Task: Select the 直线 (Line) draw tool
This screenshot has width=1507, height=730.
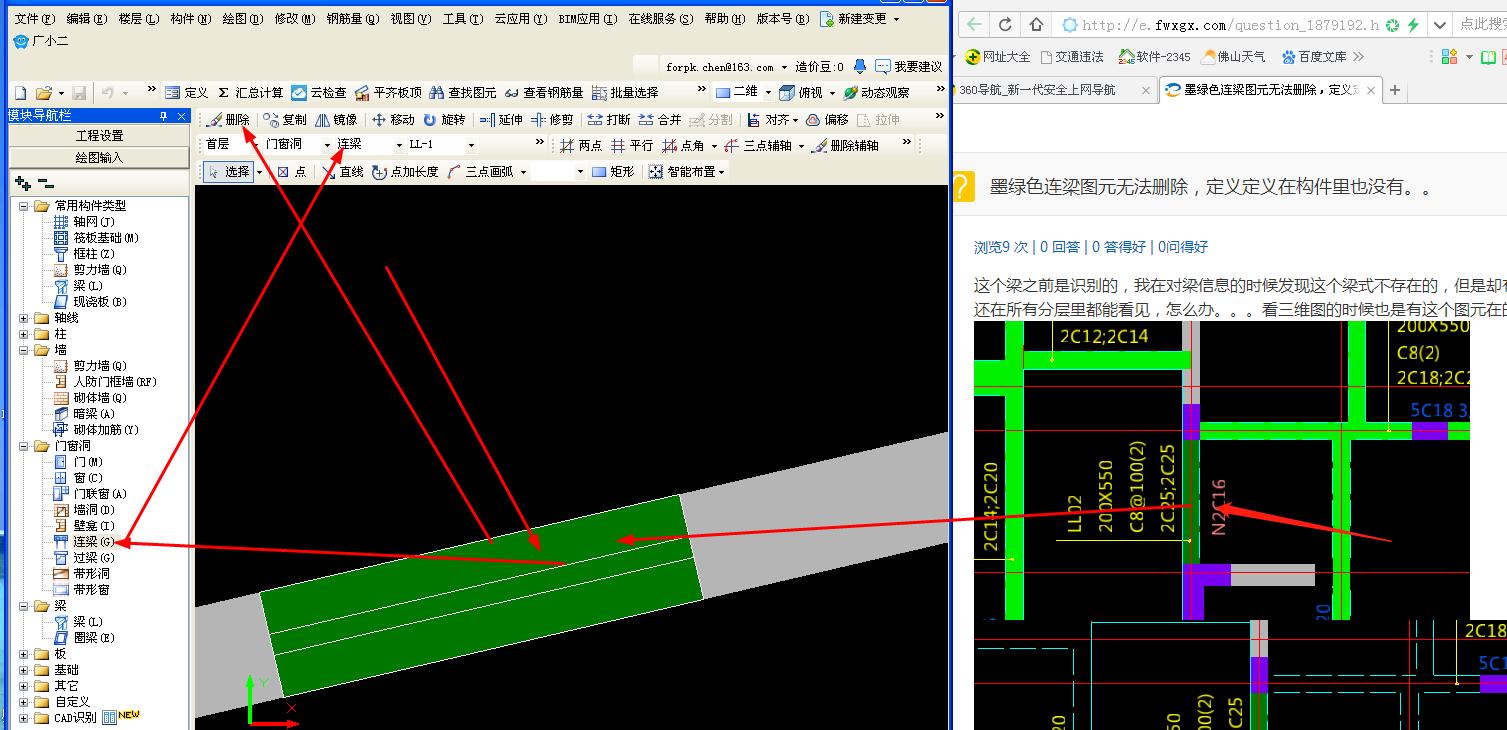Action: tap(342, 172)
